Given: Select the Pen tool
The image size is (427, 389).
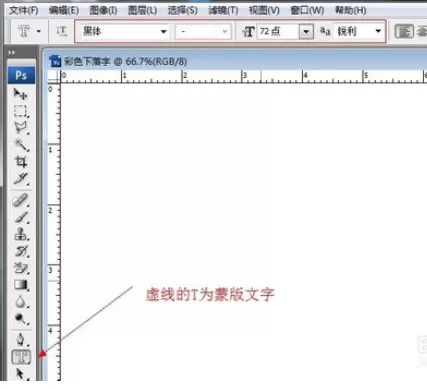Looking at the screenshot, I should point(21,340).
